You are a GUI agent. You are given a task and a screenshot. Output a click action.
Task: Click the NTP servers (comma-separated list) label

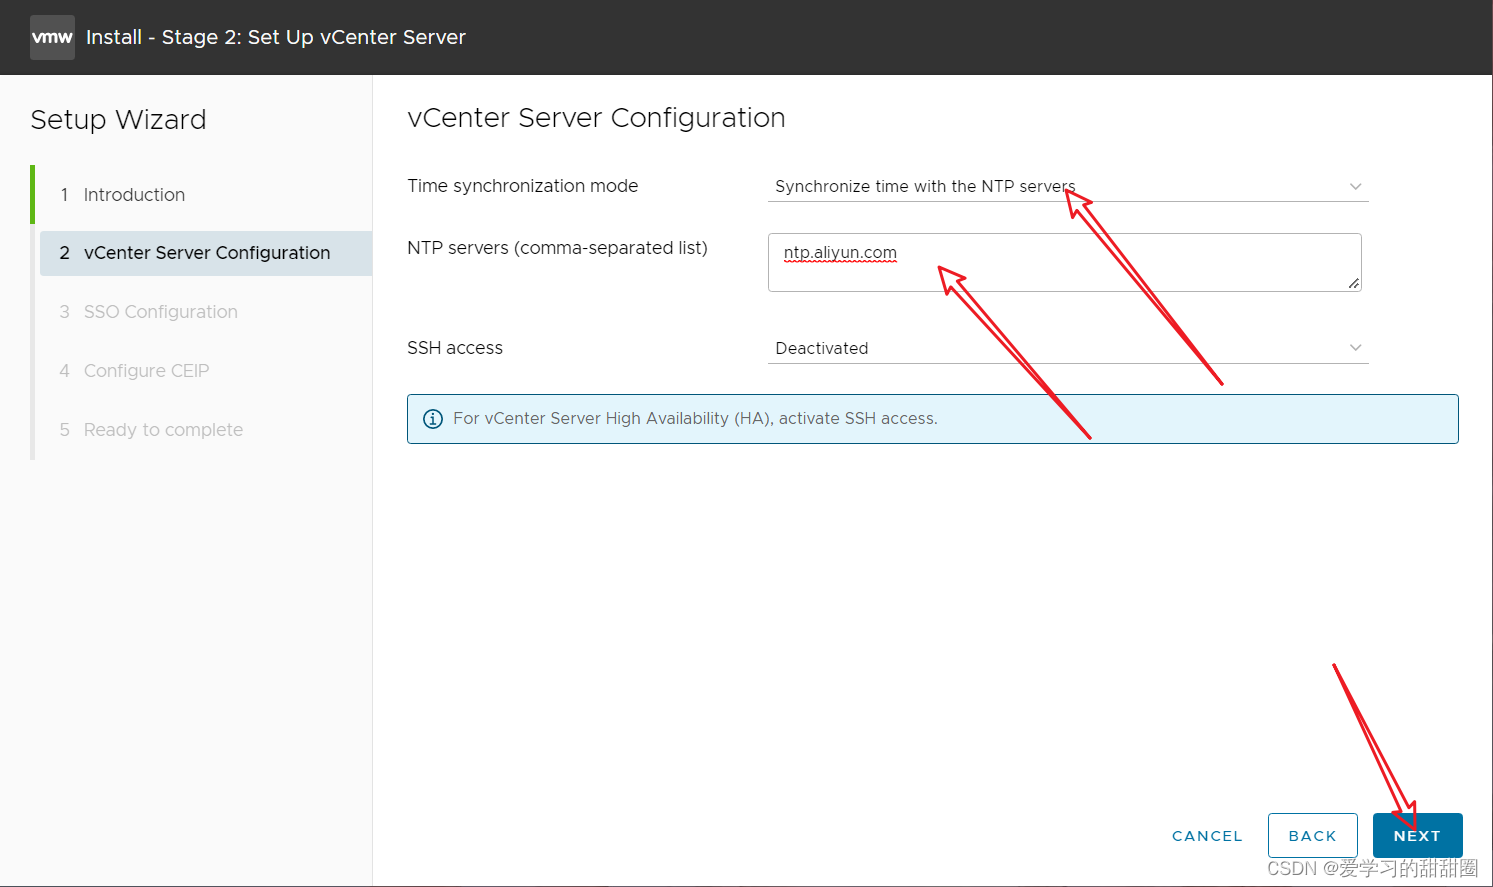(x=557, y=248)
